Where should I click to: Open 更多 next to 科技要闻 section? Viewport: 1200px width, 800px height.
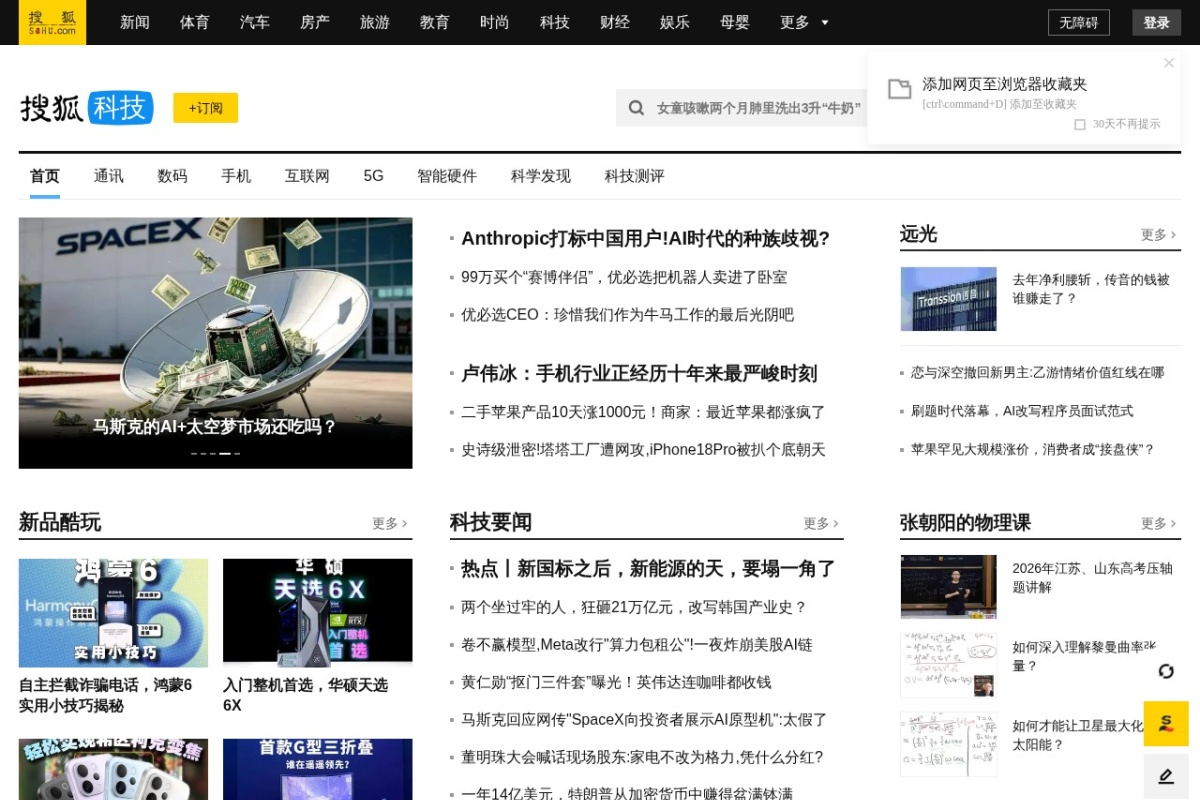click(x=821, y=523)
